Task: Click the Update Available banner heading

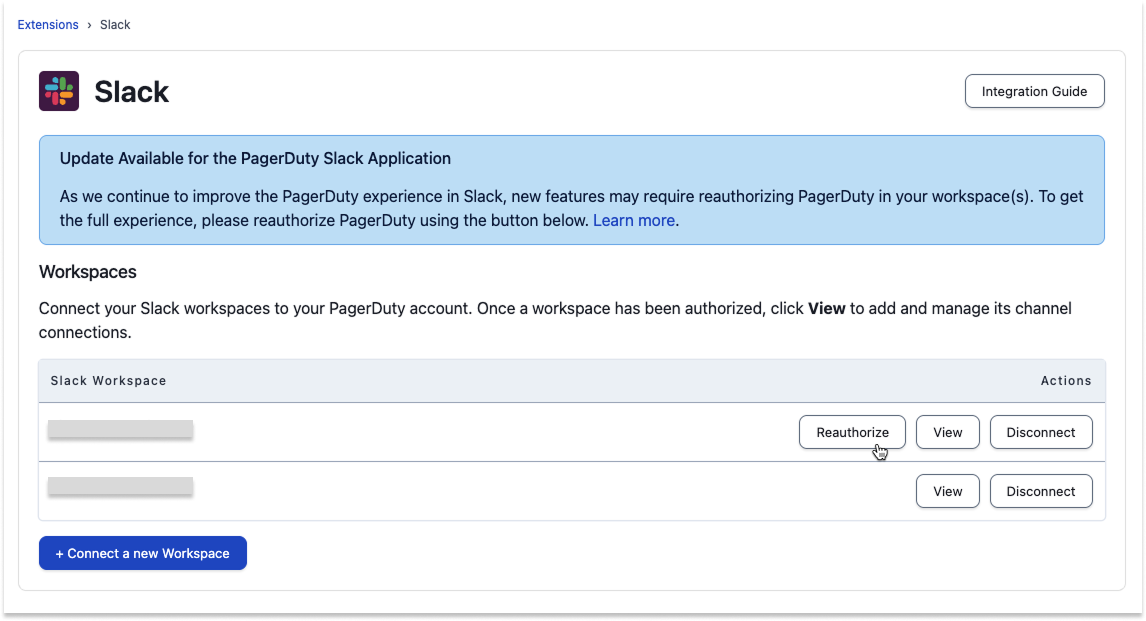Action: click(255, 159)
